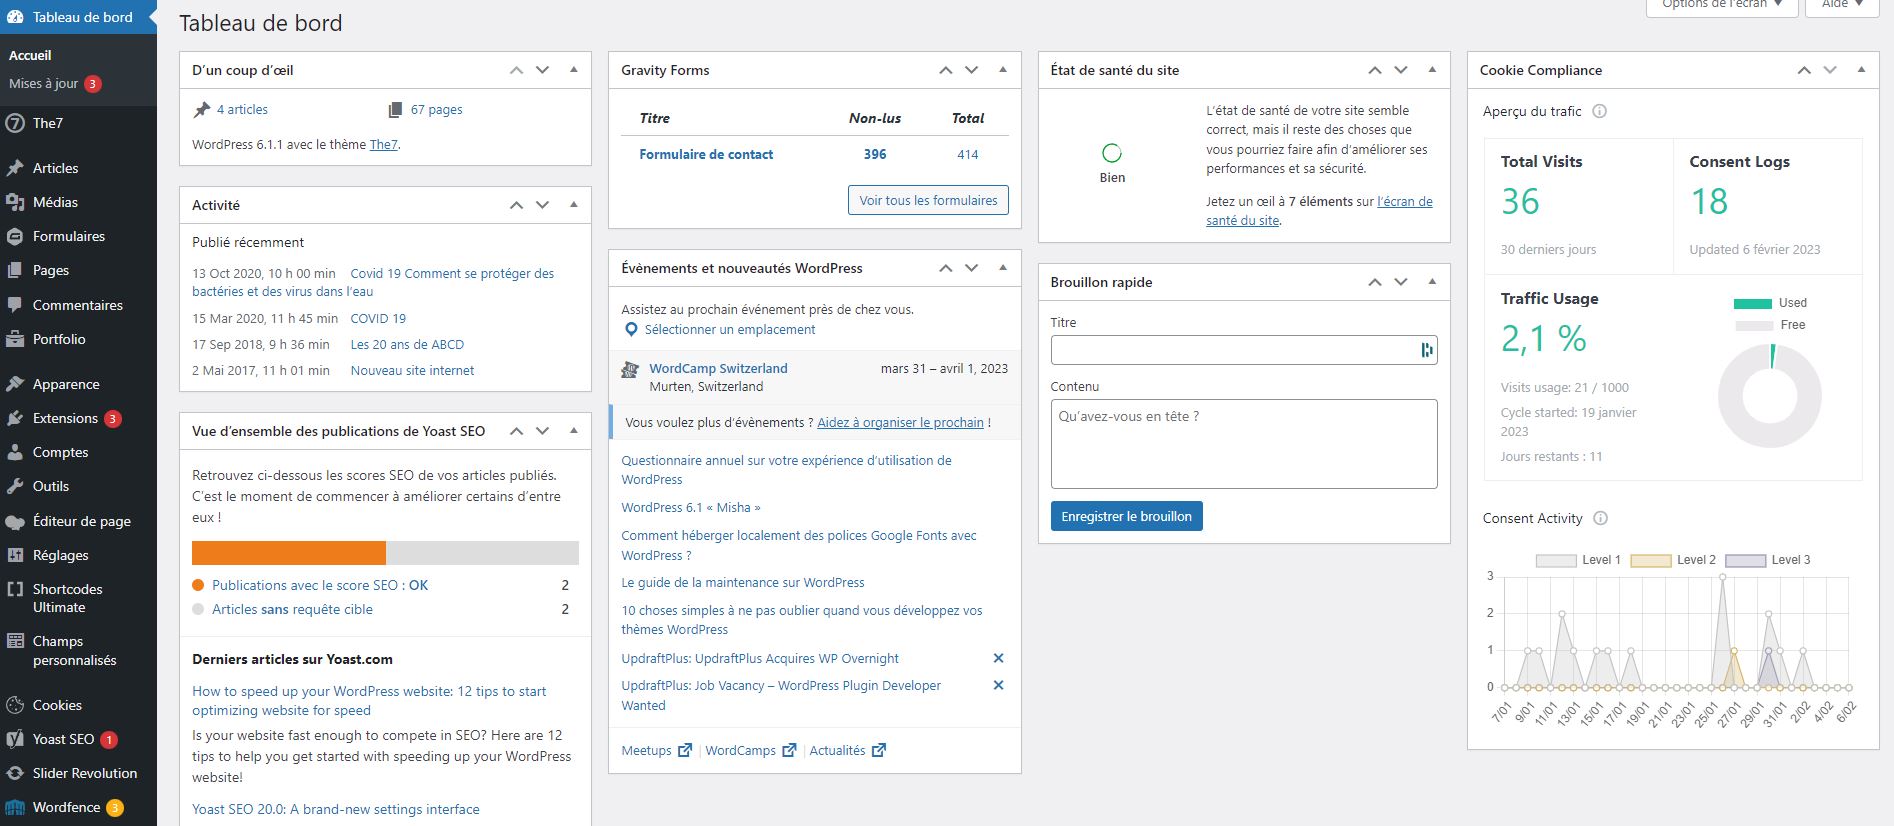Click the Voir tous les formulaires button
The width and height of the screenshot is (1894, 826).
click(928, 200)
